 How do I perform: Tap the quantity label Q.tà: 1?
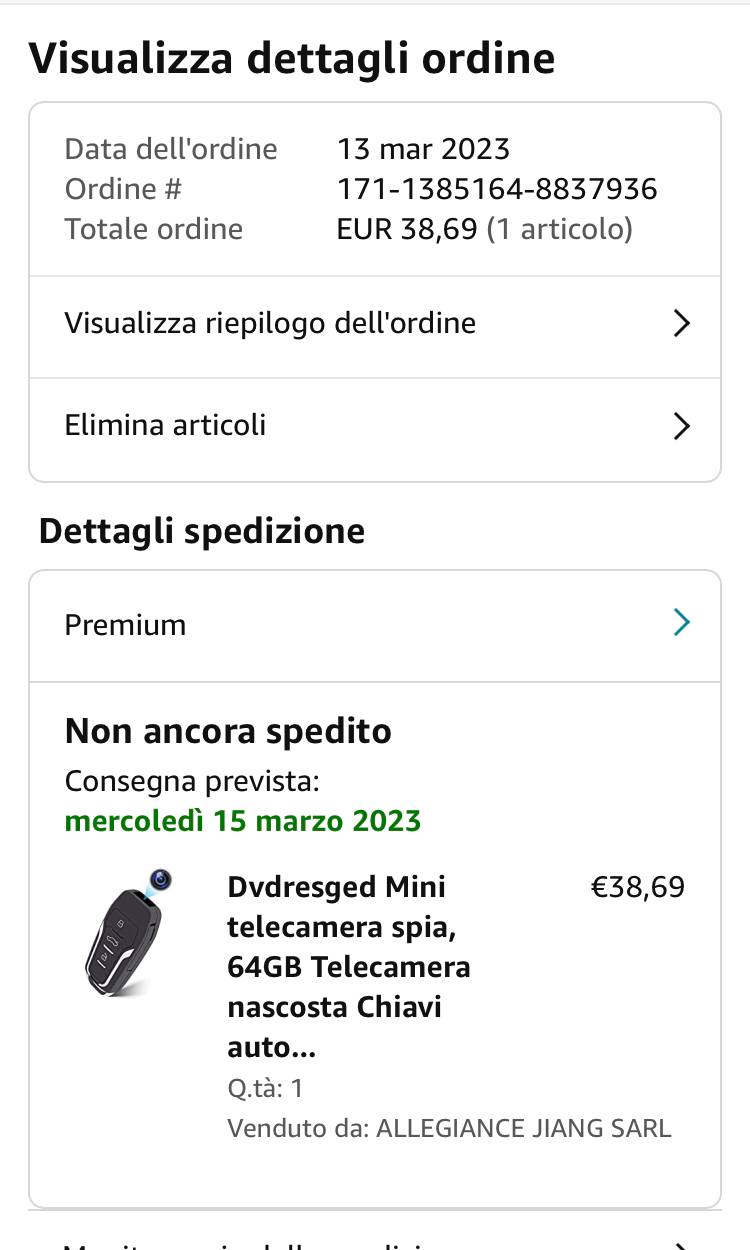(265, 1088)
